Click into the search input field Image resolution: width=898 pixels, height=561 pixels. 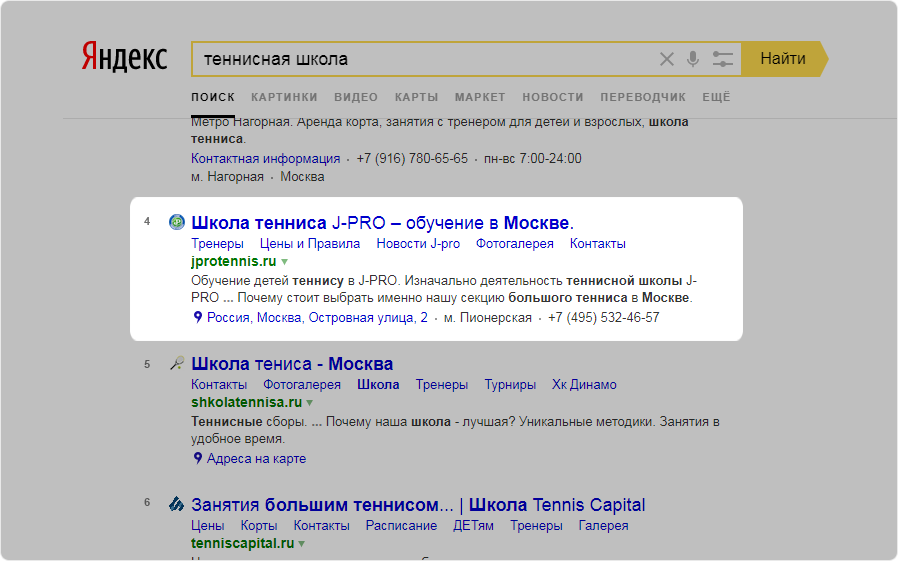[x=420, y=59]
